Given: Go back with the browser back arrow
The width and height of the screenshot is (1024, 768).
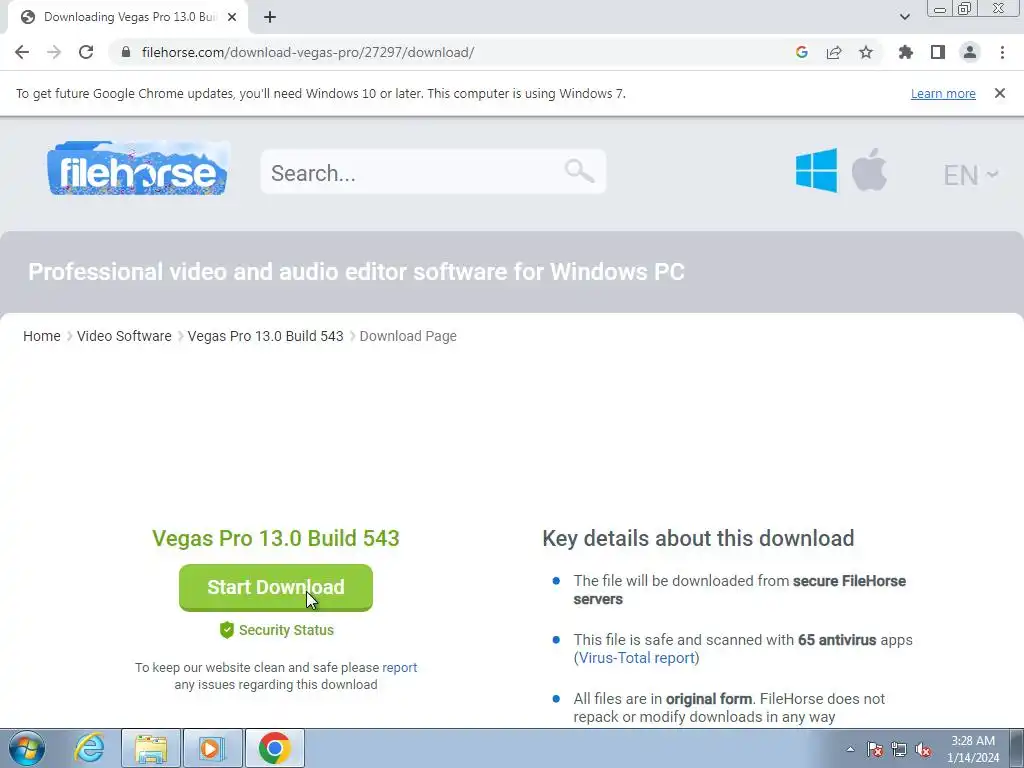Looking at the screenshot, I should click(22, 52).
